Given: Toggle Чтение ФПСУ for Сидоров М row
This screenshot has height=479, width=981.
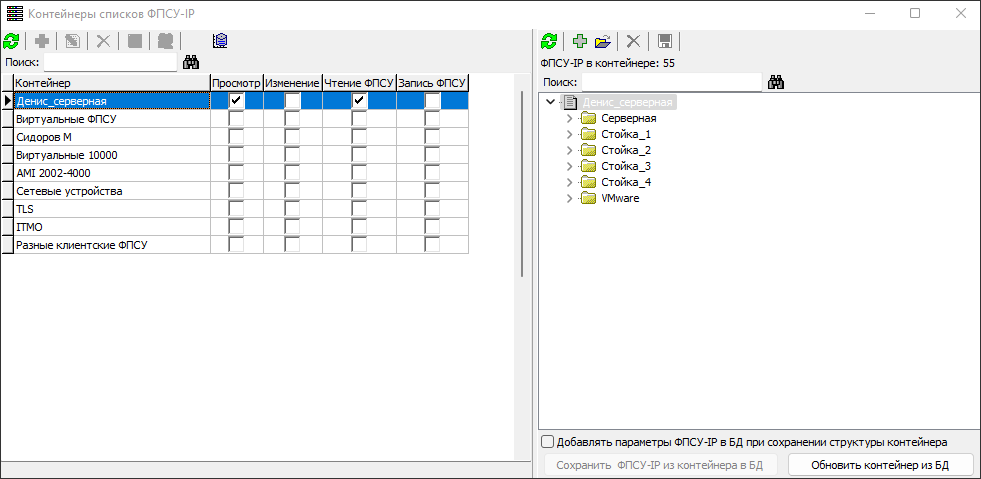Looking at the screenshot, I should click(x=359, y=137).
